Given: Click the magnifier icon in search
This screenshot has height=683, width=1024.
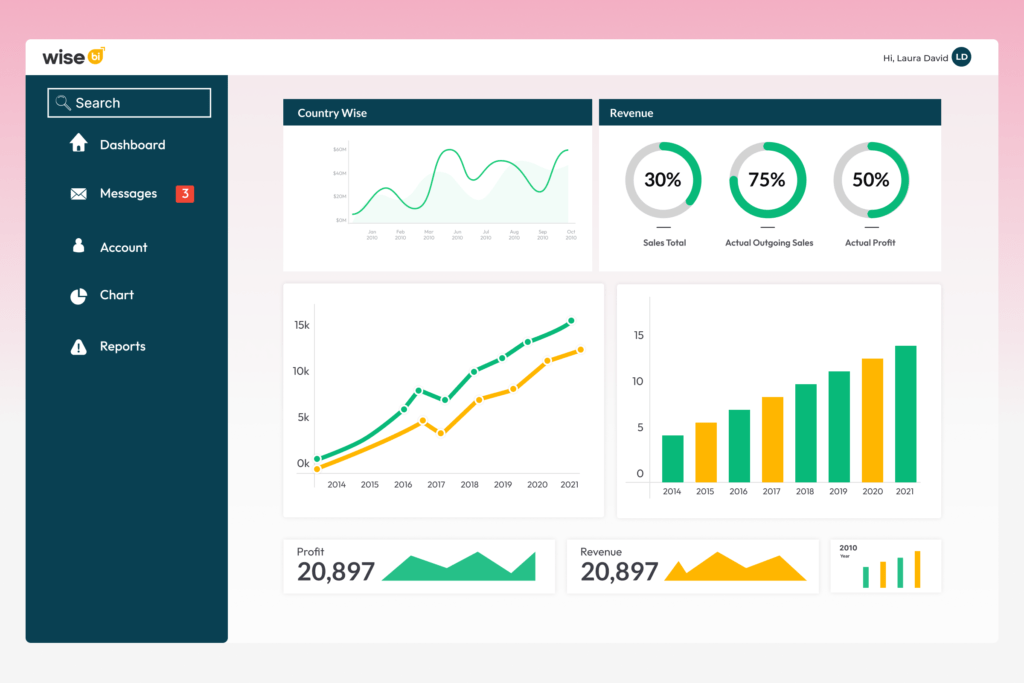Looking at the screenshot, I should pos(63,102).
